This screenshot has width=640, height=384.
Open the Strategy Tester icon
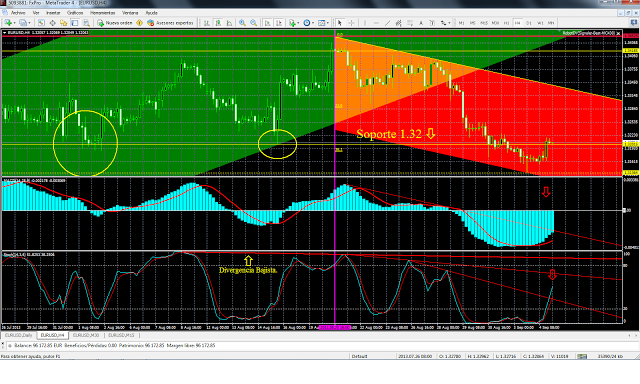click(x=86, y=23)
